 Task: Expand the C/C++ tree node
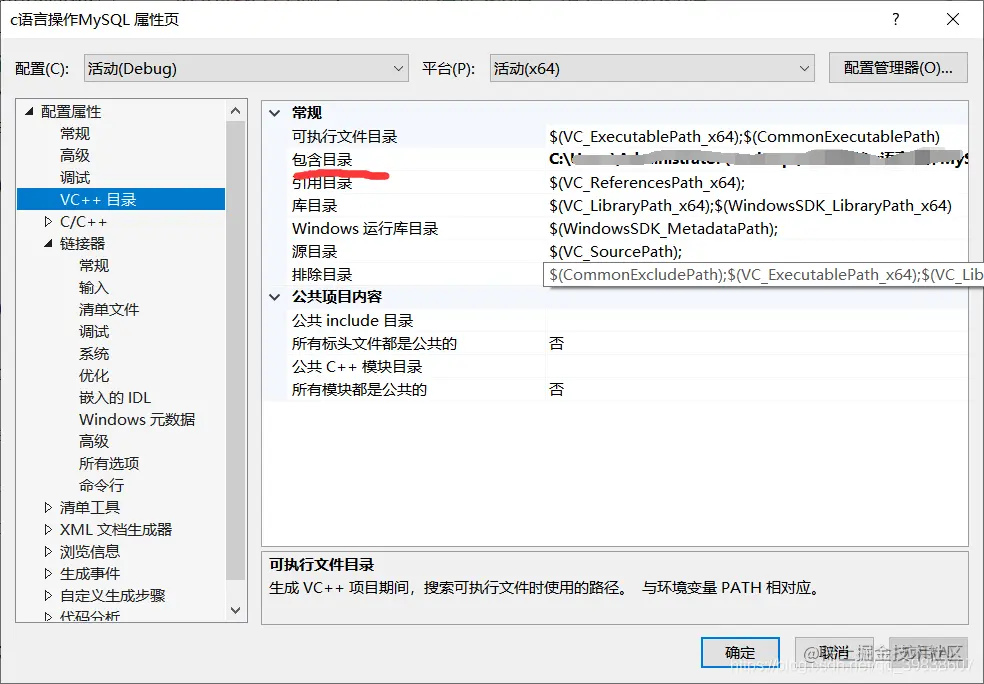48,222
